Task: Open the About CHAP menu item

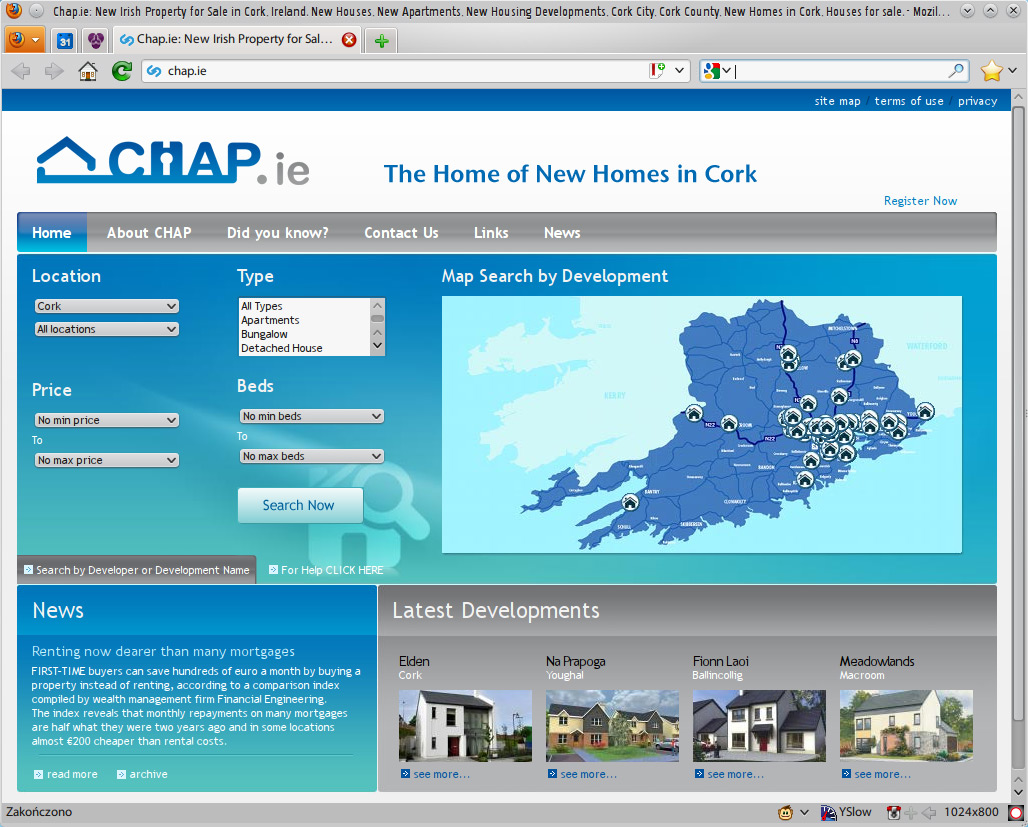Action: [x=149, y=233]
